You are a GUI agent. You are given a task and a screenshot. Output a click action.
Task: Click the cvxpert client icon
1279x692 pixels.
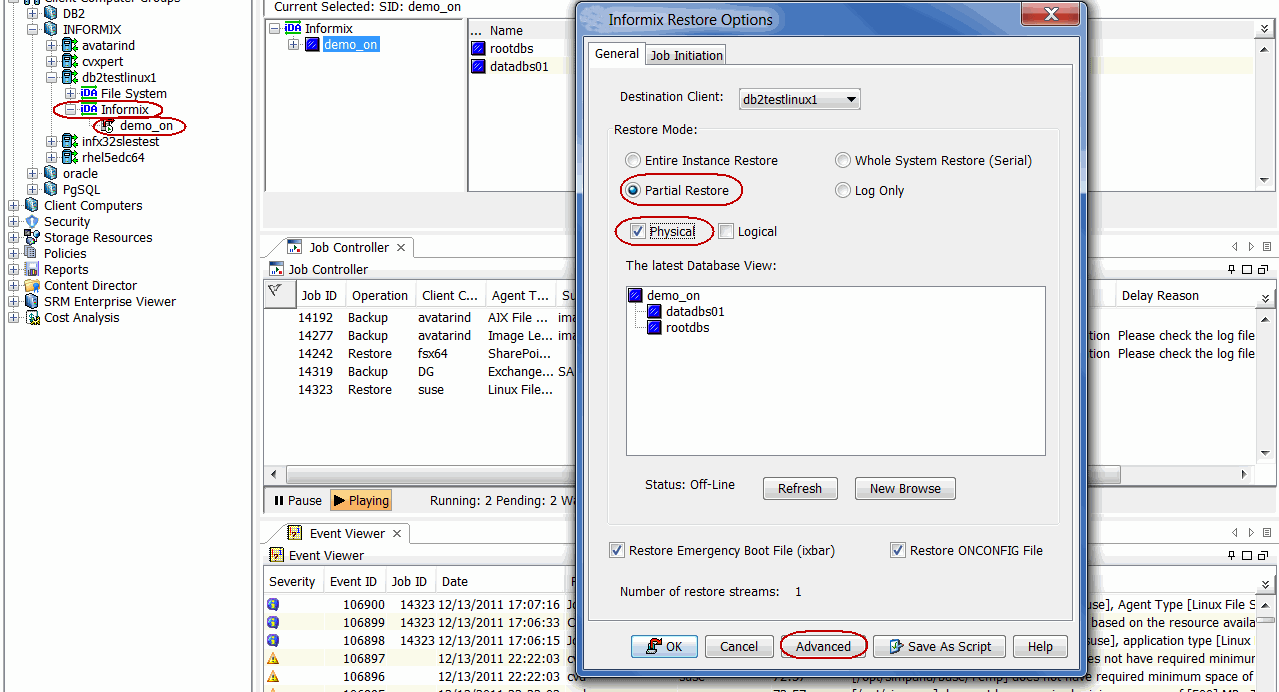(x=70, y=62)
